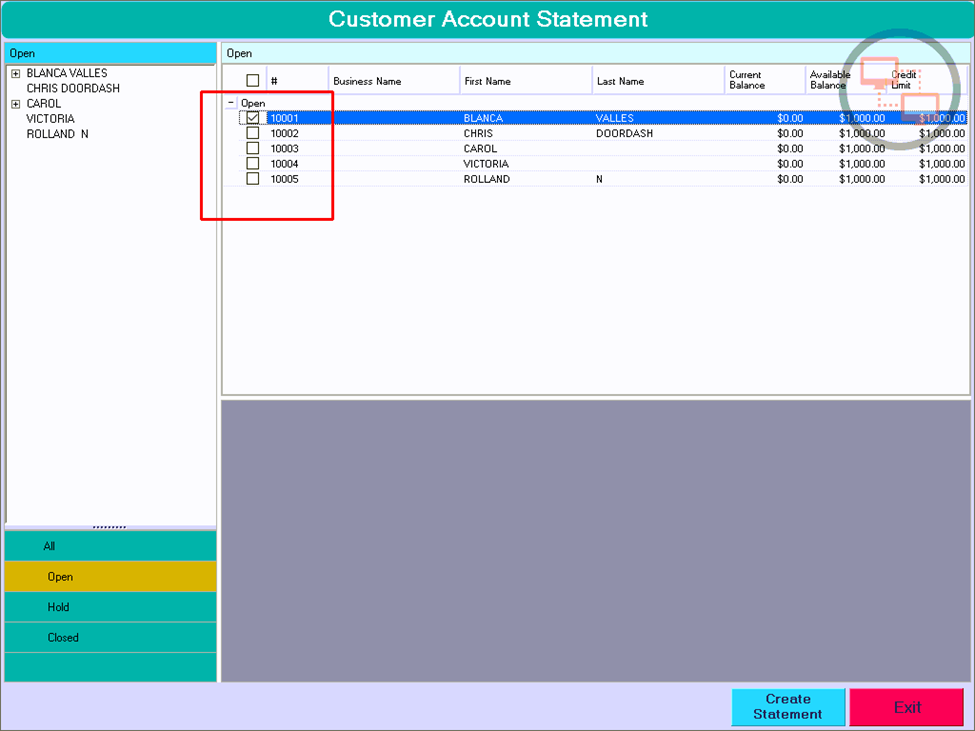
Task: Sort by First Name column header
Action: click(x=526, y=80)
